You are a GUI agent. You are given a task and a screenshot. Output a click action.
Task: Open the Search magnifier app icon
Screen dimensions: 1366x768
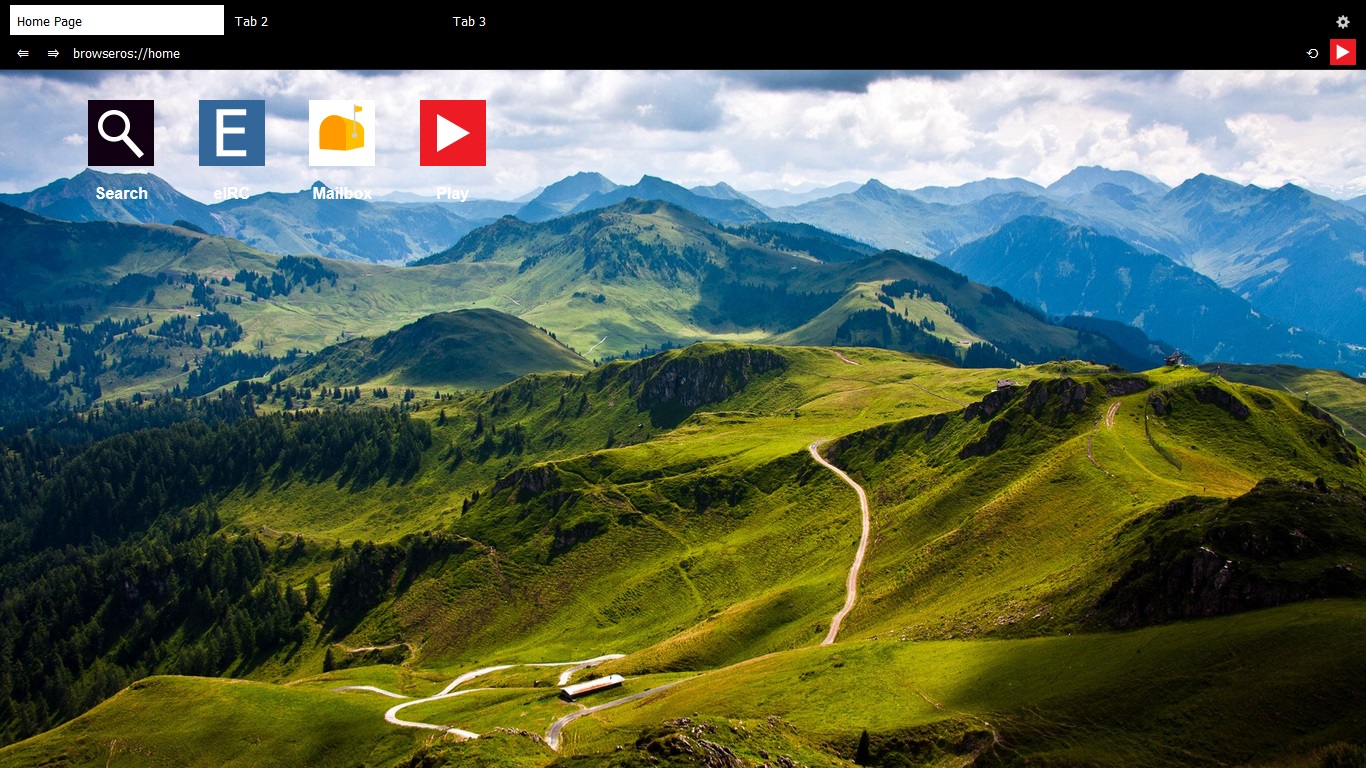[x=121, y=133]
